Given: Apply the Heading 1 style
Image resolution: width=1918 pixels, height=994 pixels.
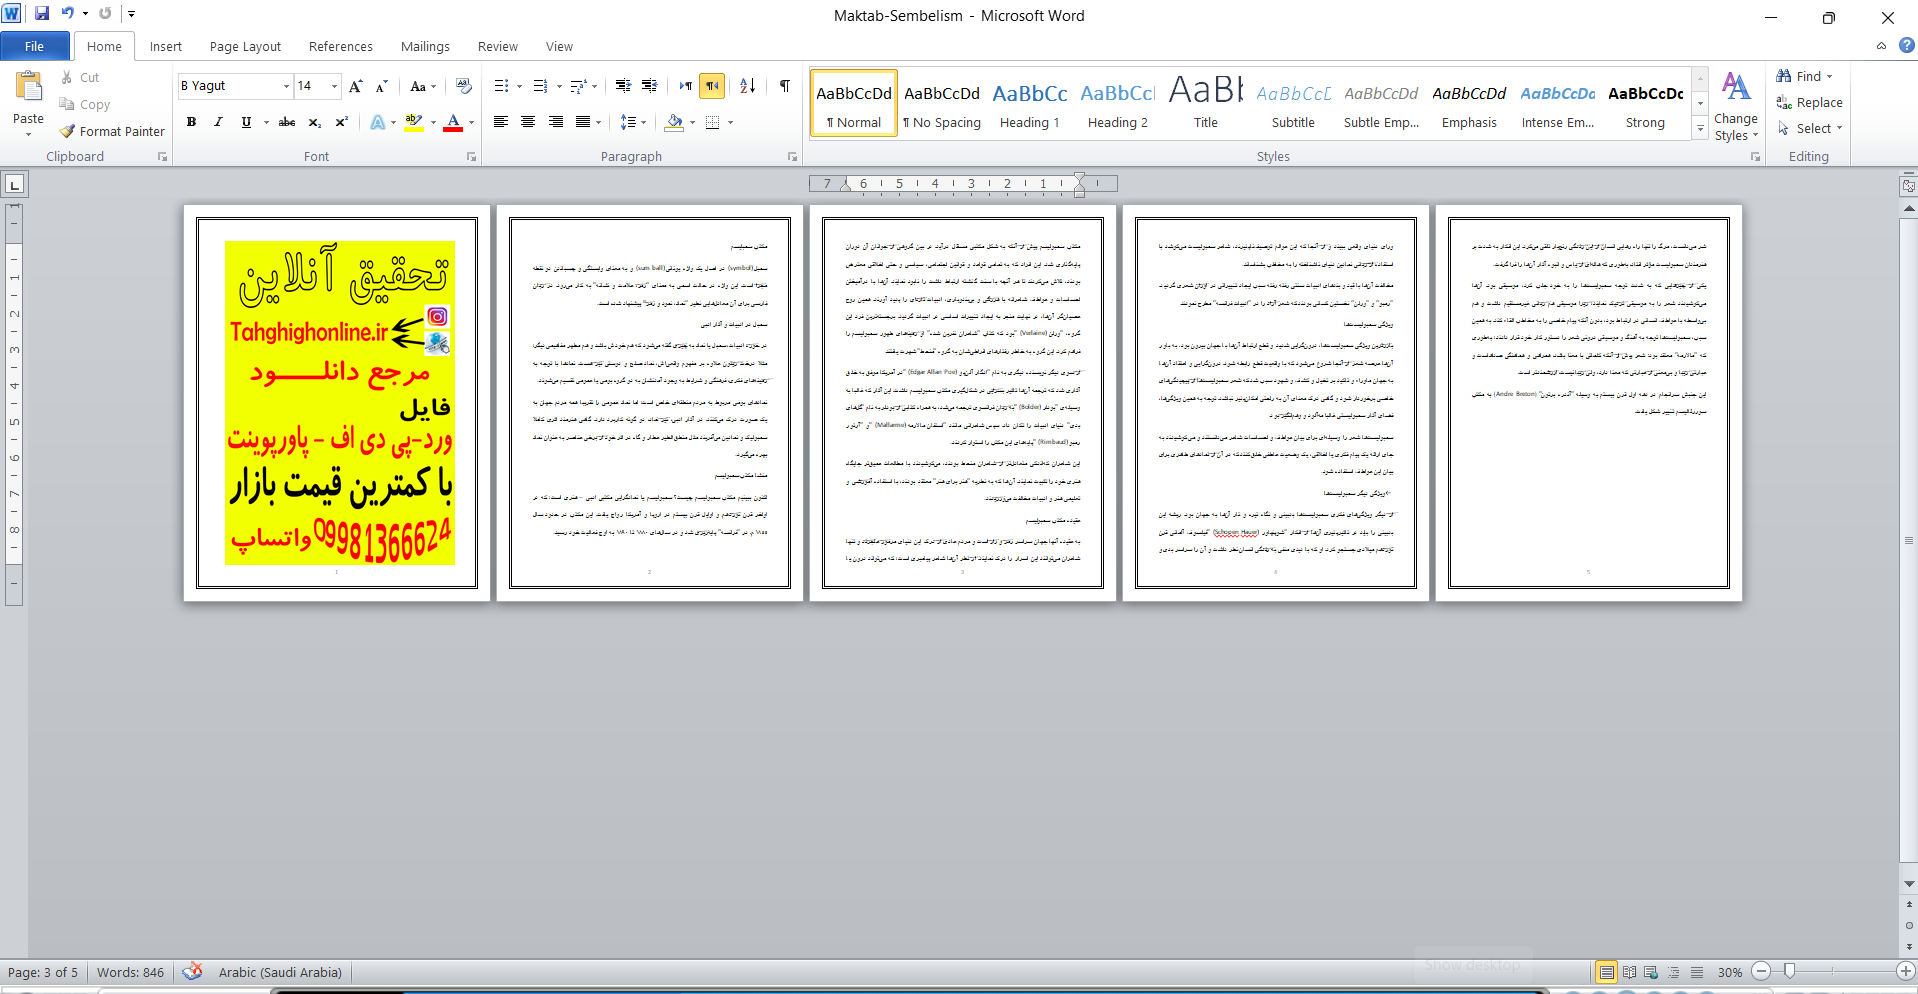Looking at the screenshot, I should click(1029, 103).
